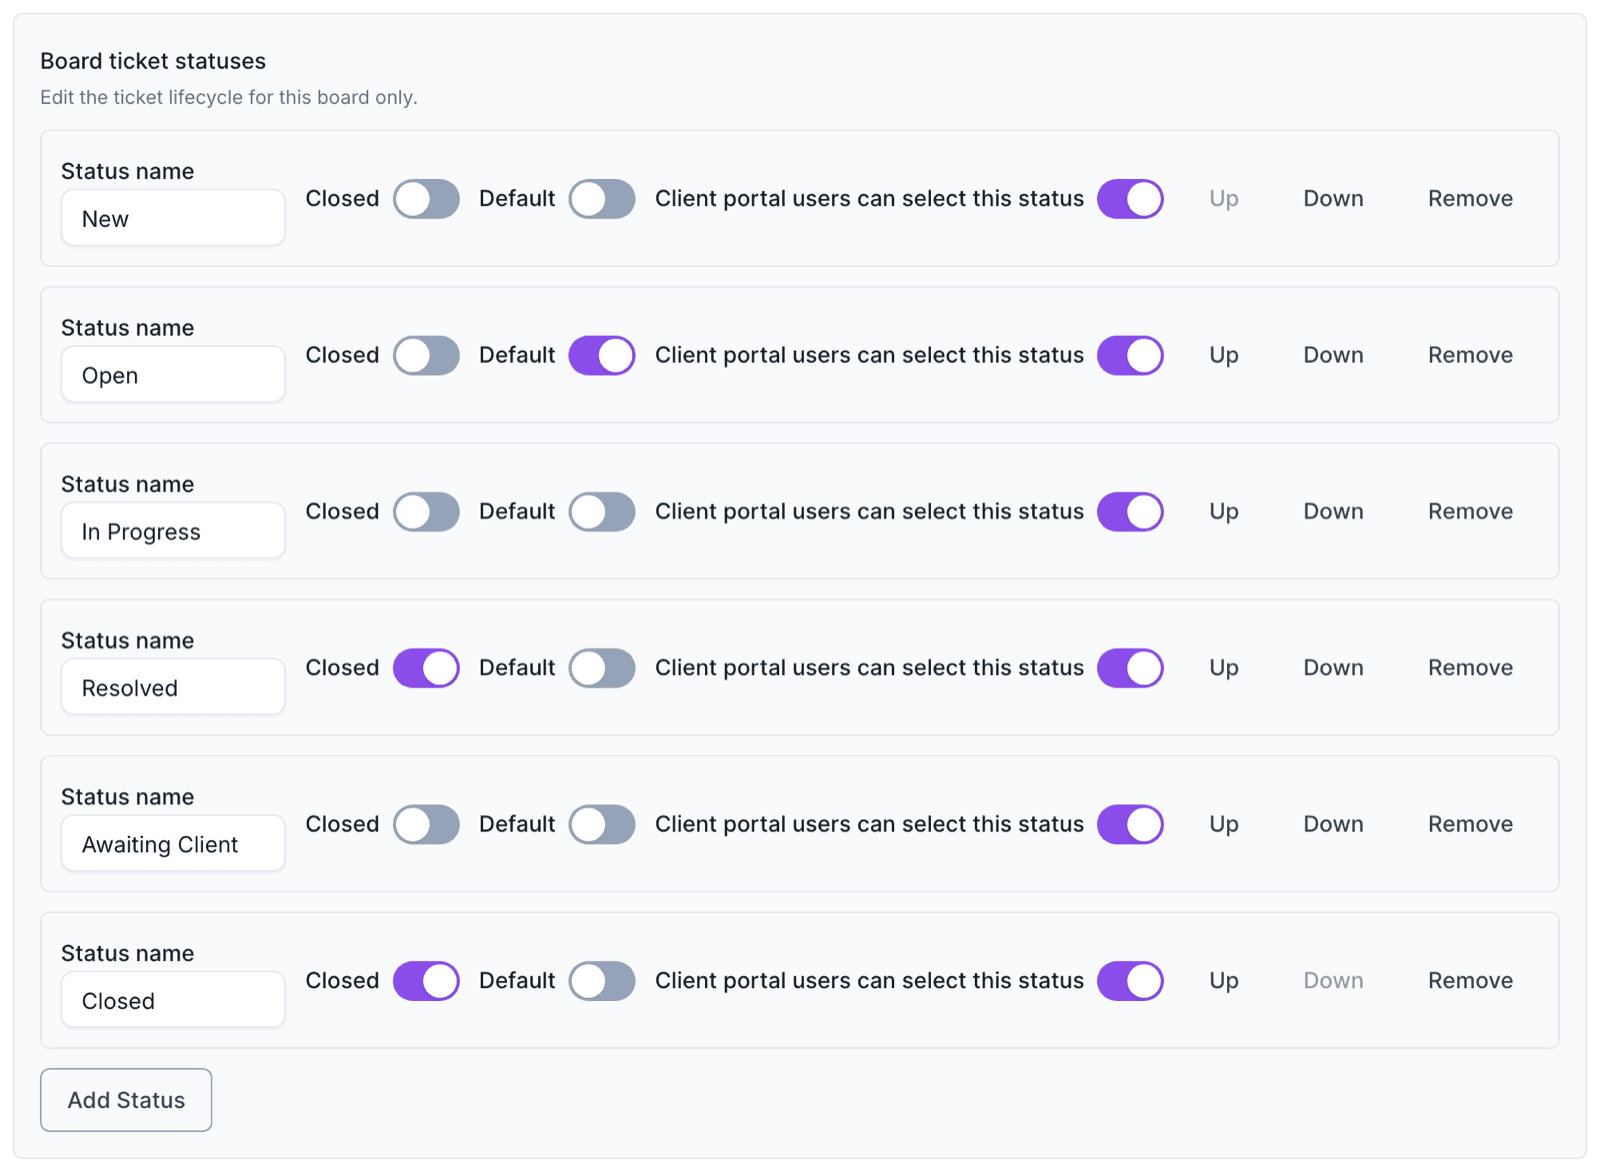Move Closed status Up
This screenshot has width=1600, height=1172.
(1224, 981)
